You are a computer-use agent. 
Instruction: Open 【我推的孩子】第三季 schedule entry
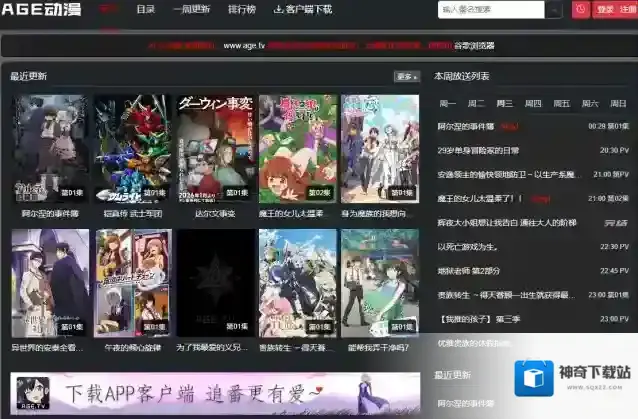479,319
